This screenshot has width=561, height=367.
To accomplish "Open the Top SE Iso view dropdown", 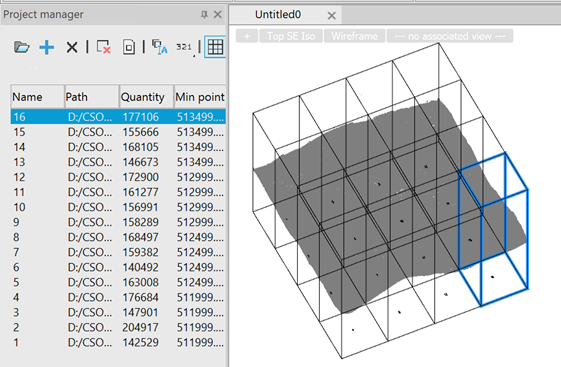I will (x=291, y=36).
